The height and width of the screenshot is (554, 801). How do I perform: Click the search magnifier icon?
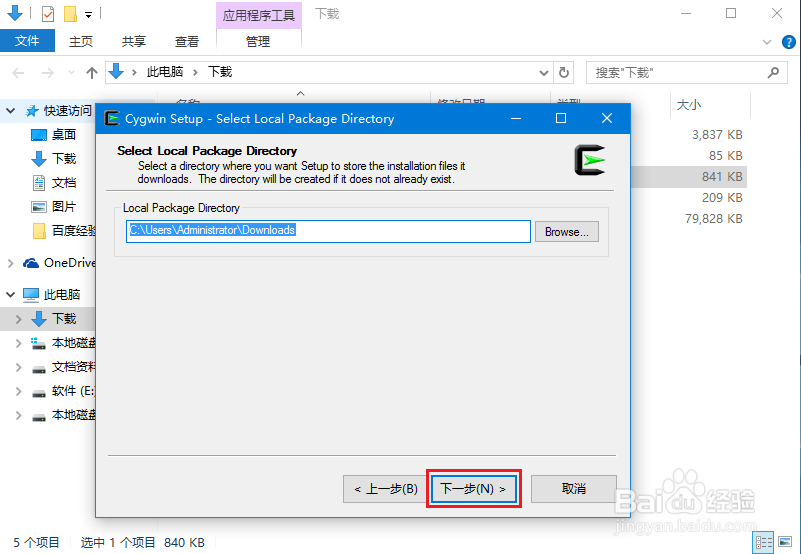click(x=773, y=73)
